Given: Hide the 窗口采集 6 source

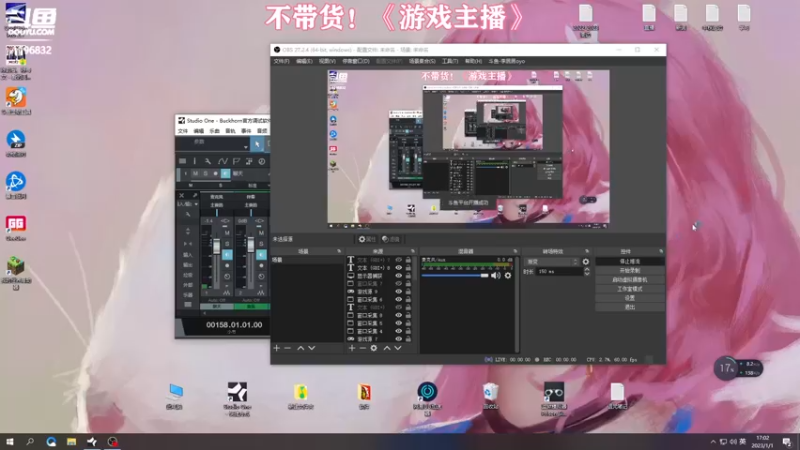Looking at the screenshot, I should 398,299.
